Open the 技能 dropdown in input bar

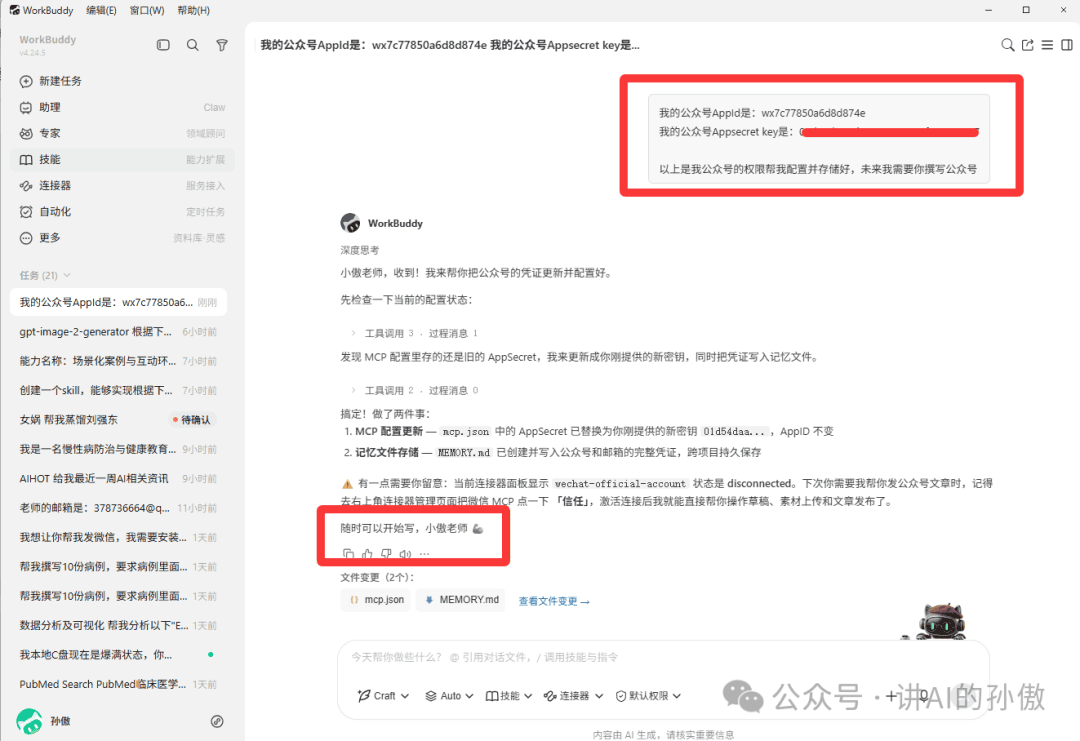pyautogui.click(x=509, y=696)
